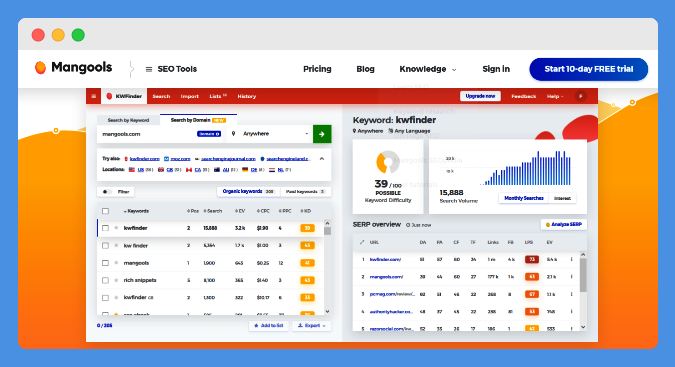Tick the select-all keywords header checkbox
The width and height of the screenshot is (675, 367).
point(105,211)
